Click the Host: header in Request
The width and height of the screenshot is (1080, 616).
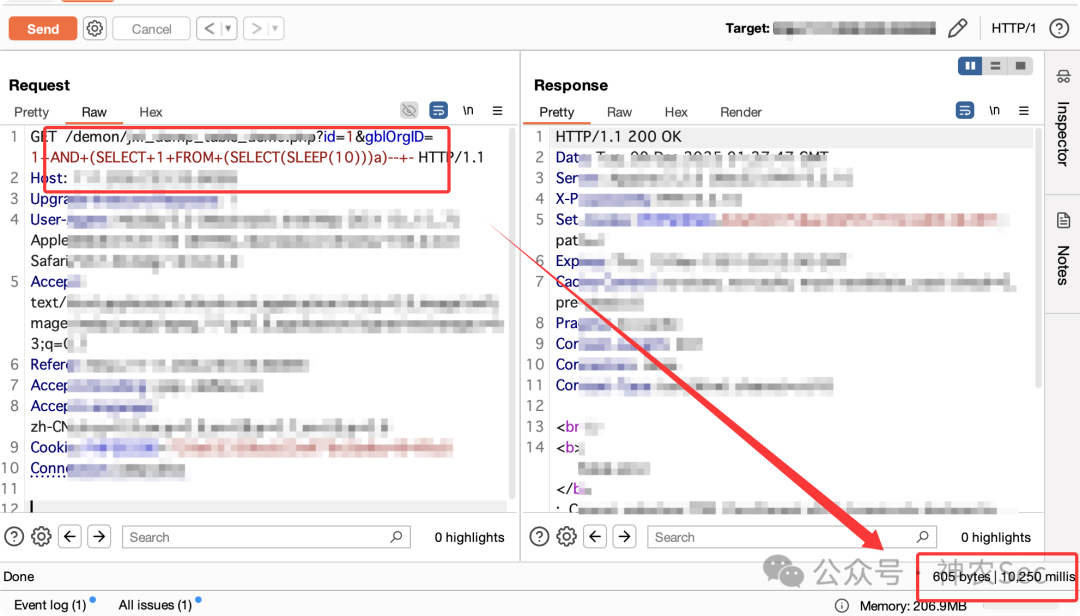point(48,178)
